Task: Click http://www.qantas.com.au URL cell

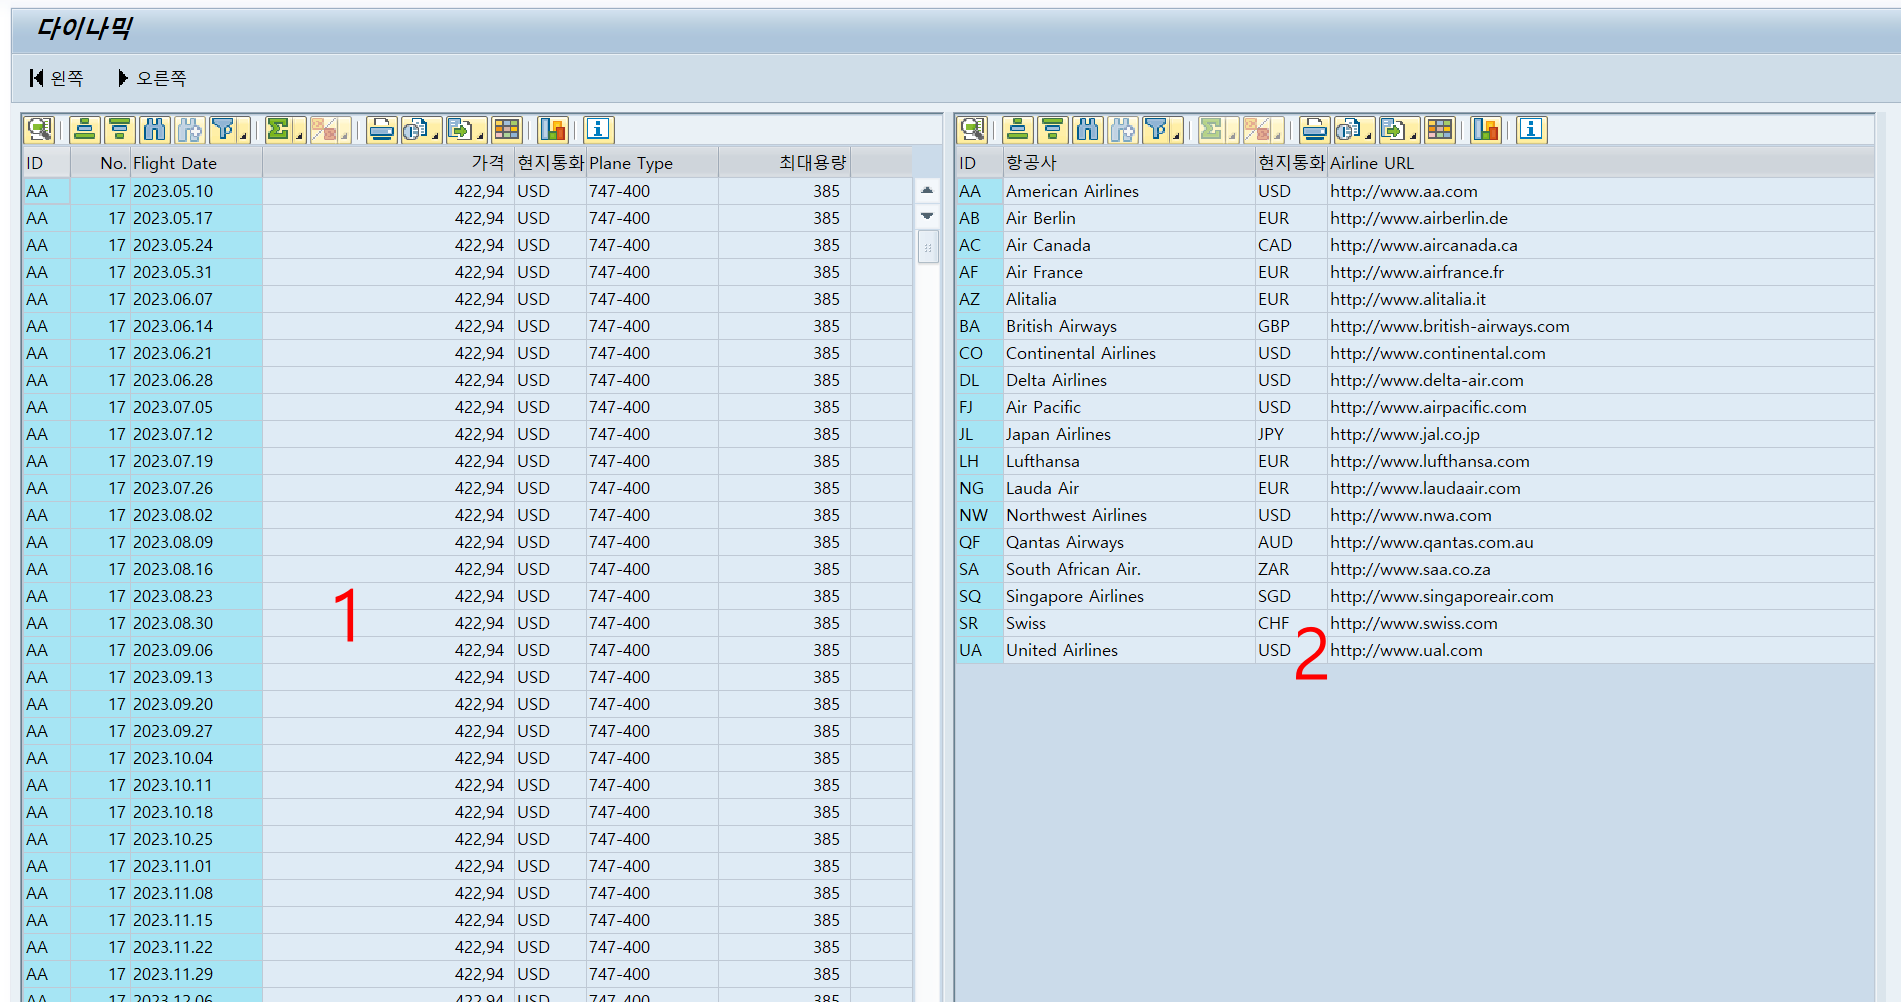Action: (1601, 542)
